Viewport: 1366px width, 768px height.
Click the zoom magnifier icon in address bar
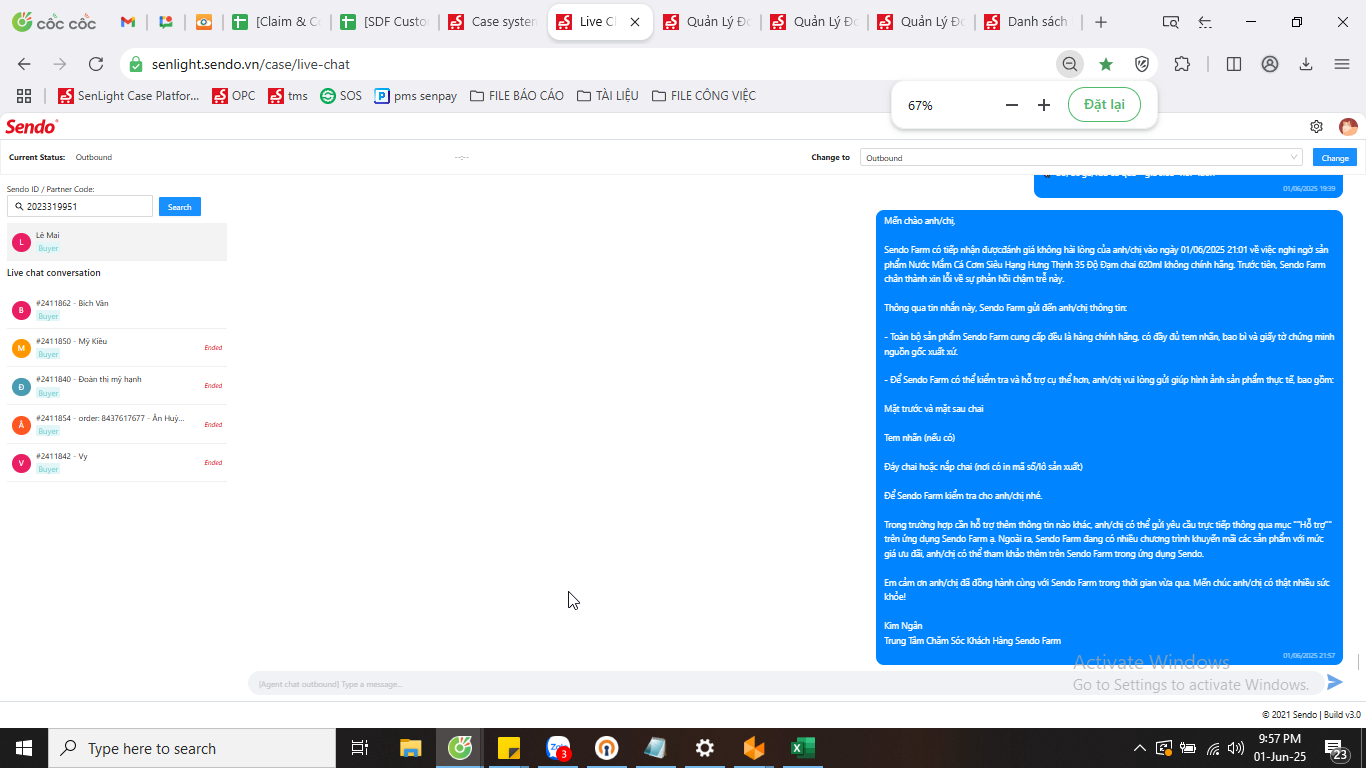tap(1070, 64)
